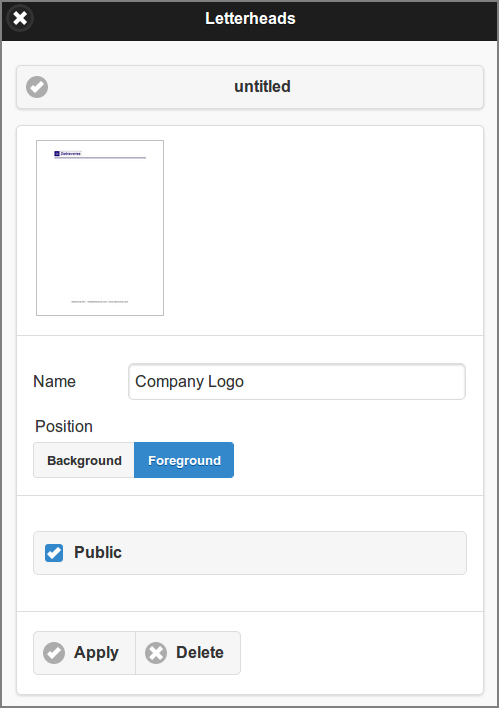The width and height of the screenshot is (499, 708).
Task: Delete this letterhead
Action: 188,653
